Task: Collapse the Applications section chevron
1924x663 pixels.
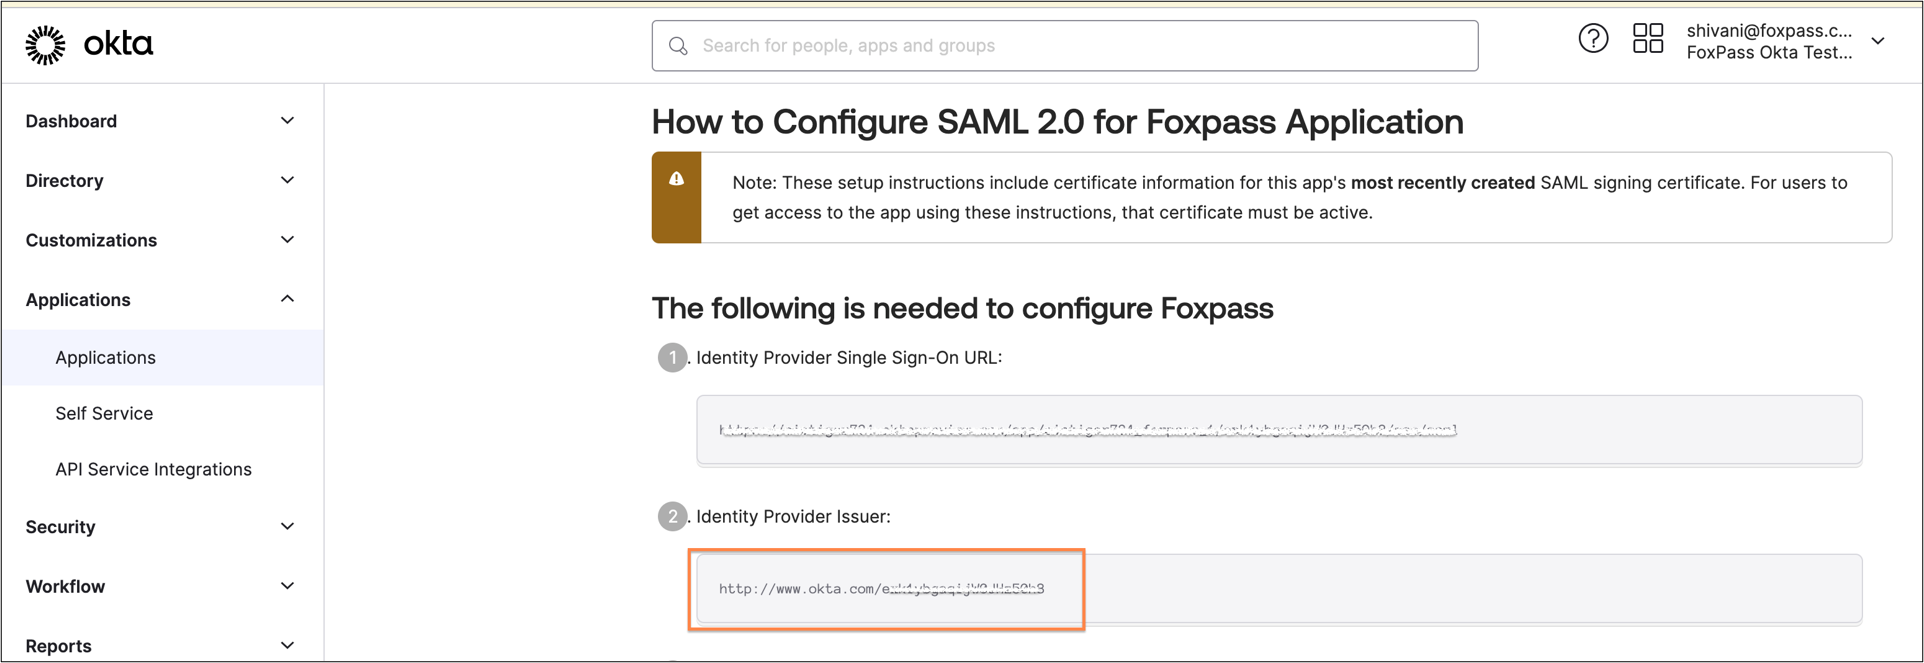Action: pos(287,299)
